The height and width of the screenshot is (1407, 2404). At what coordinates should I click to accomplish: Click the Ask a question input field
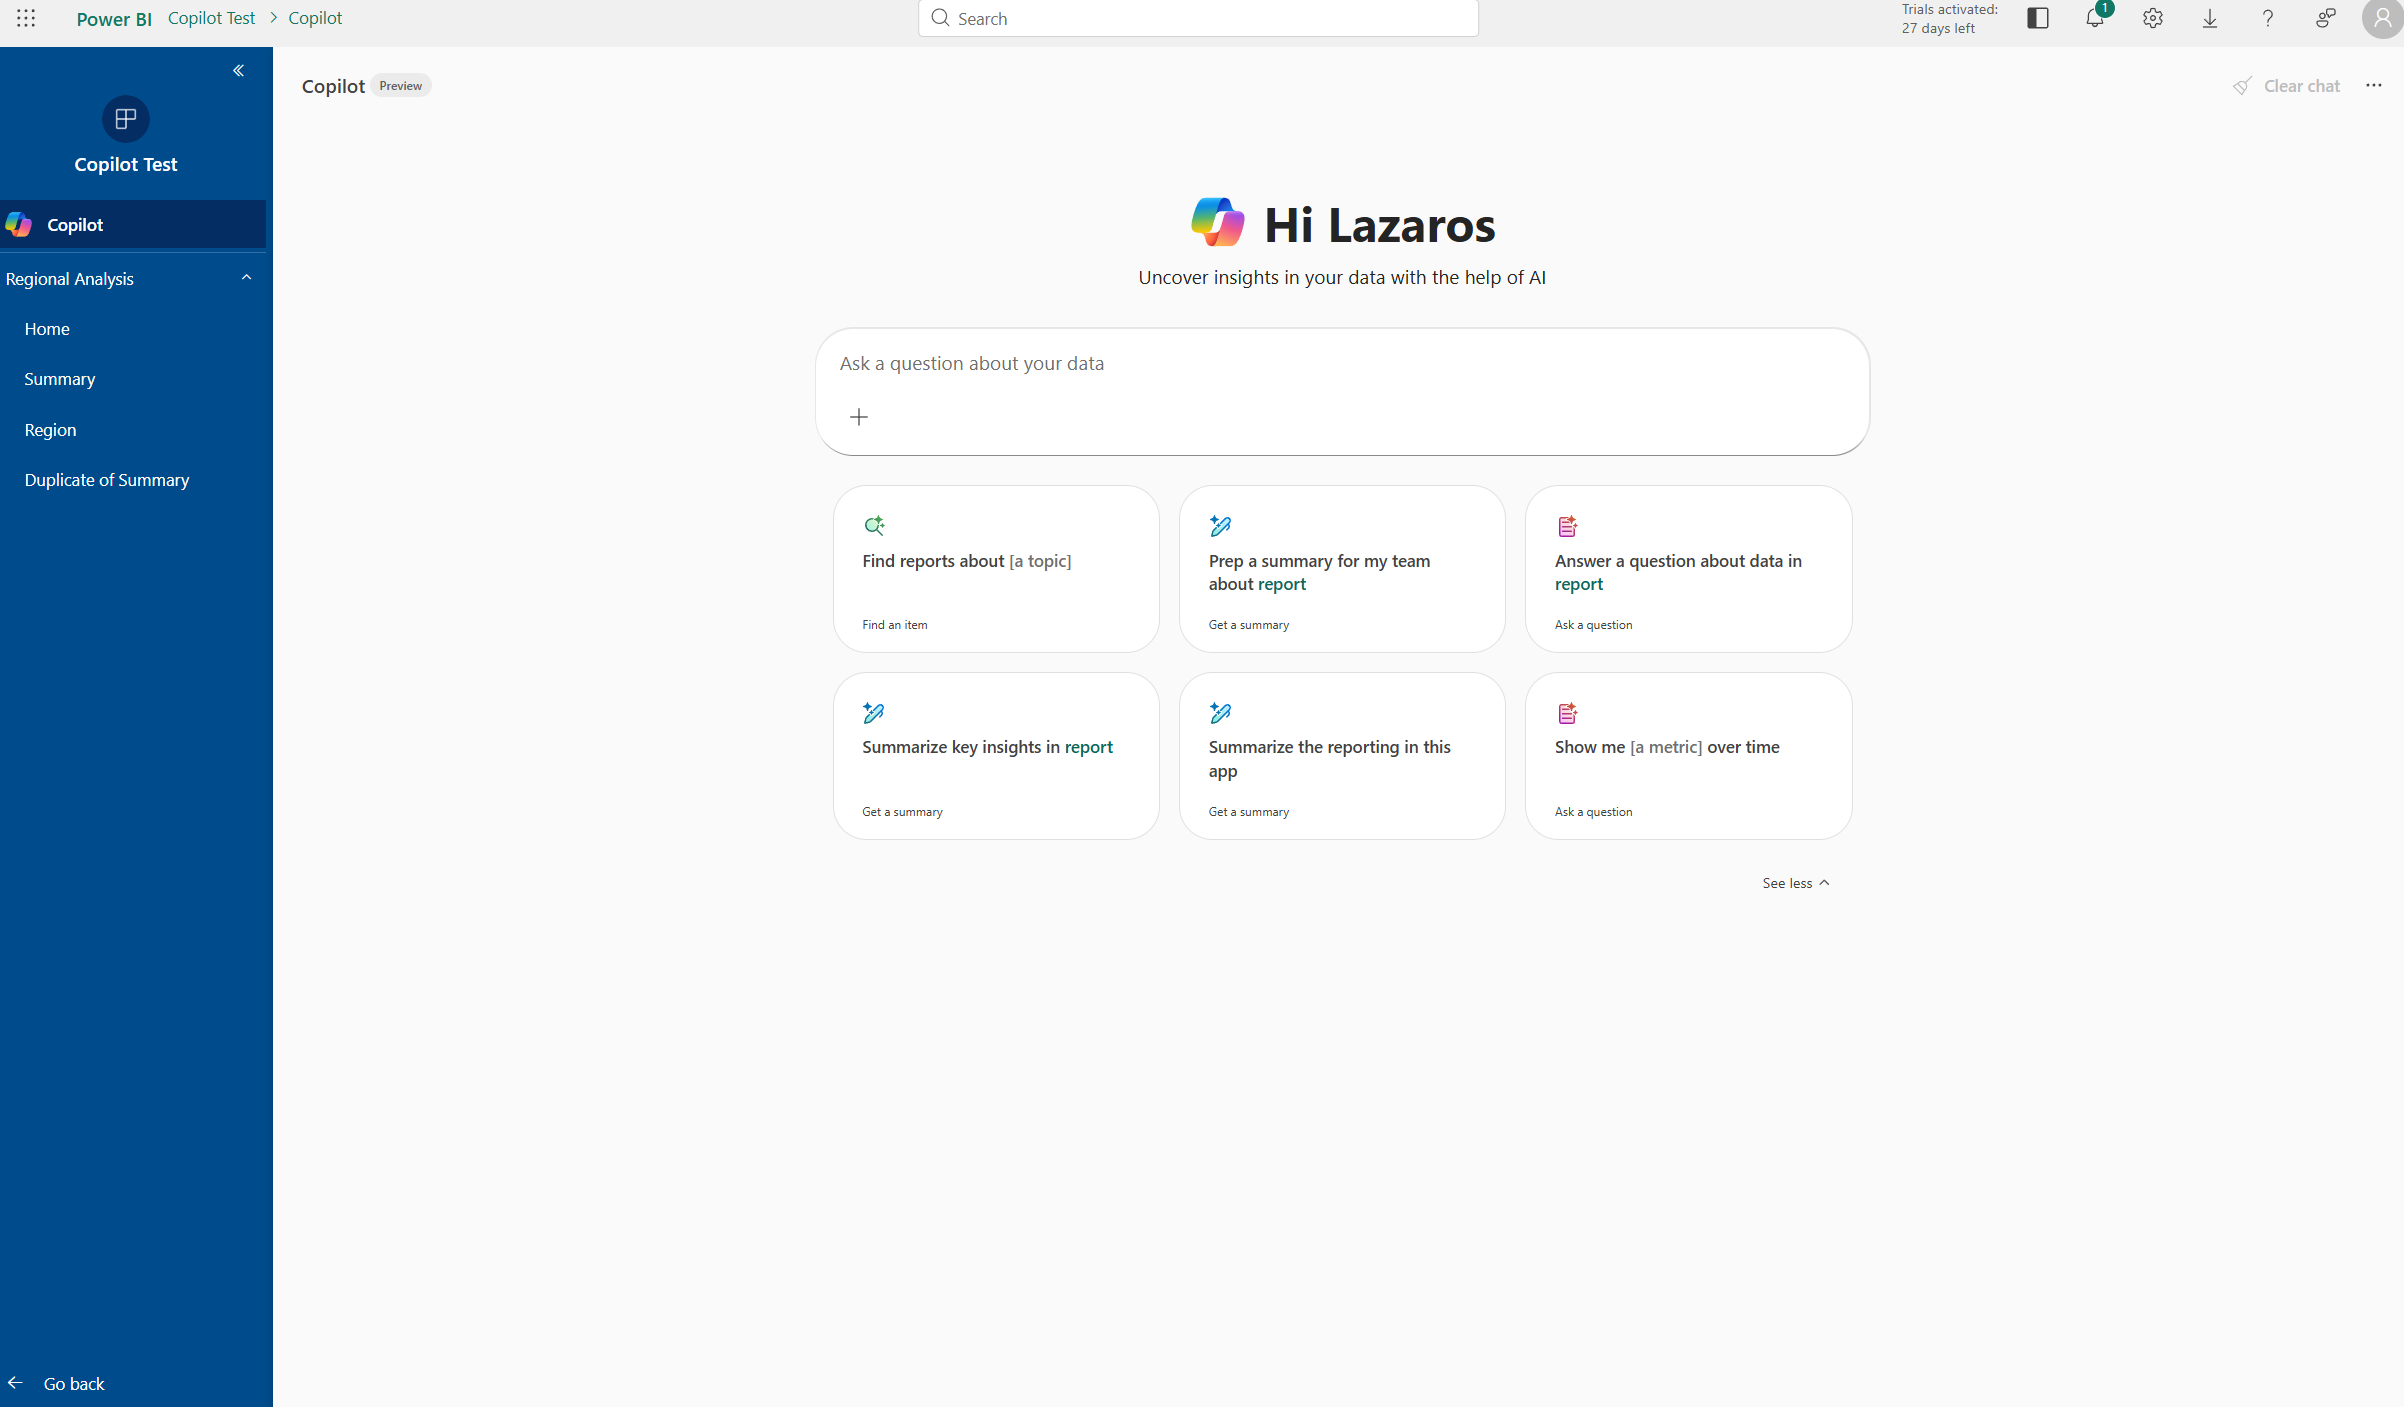[1340, 364]
